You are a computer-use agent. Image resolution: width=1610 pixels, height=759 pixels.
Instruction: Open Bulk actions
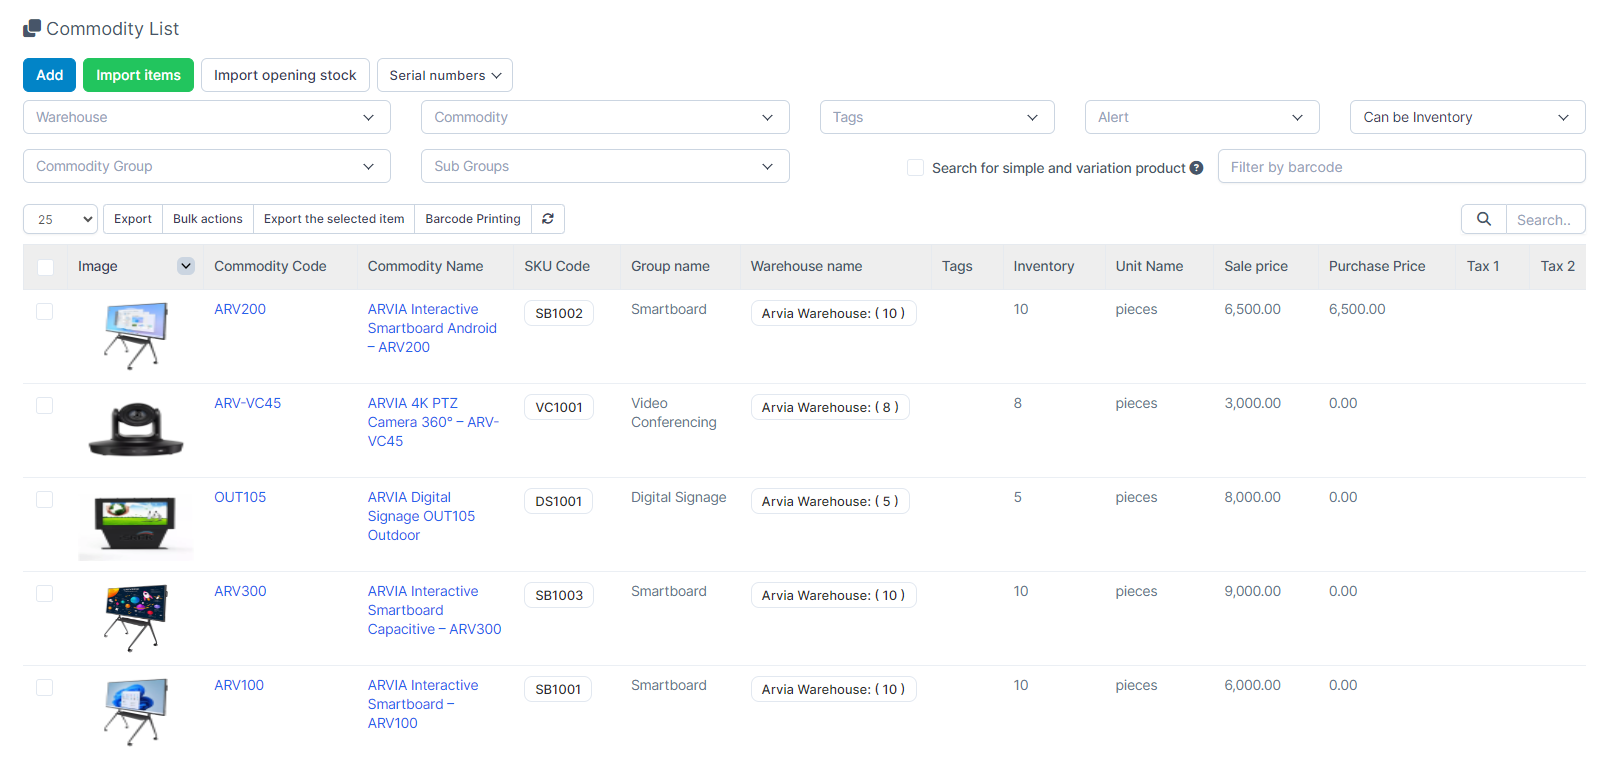(208, 219)
